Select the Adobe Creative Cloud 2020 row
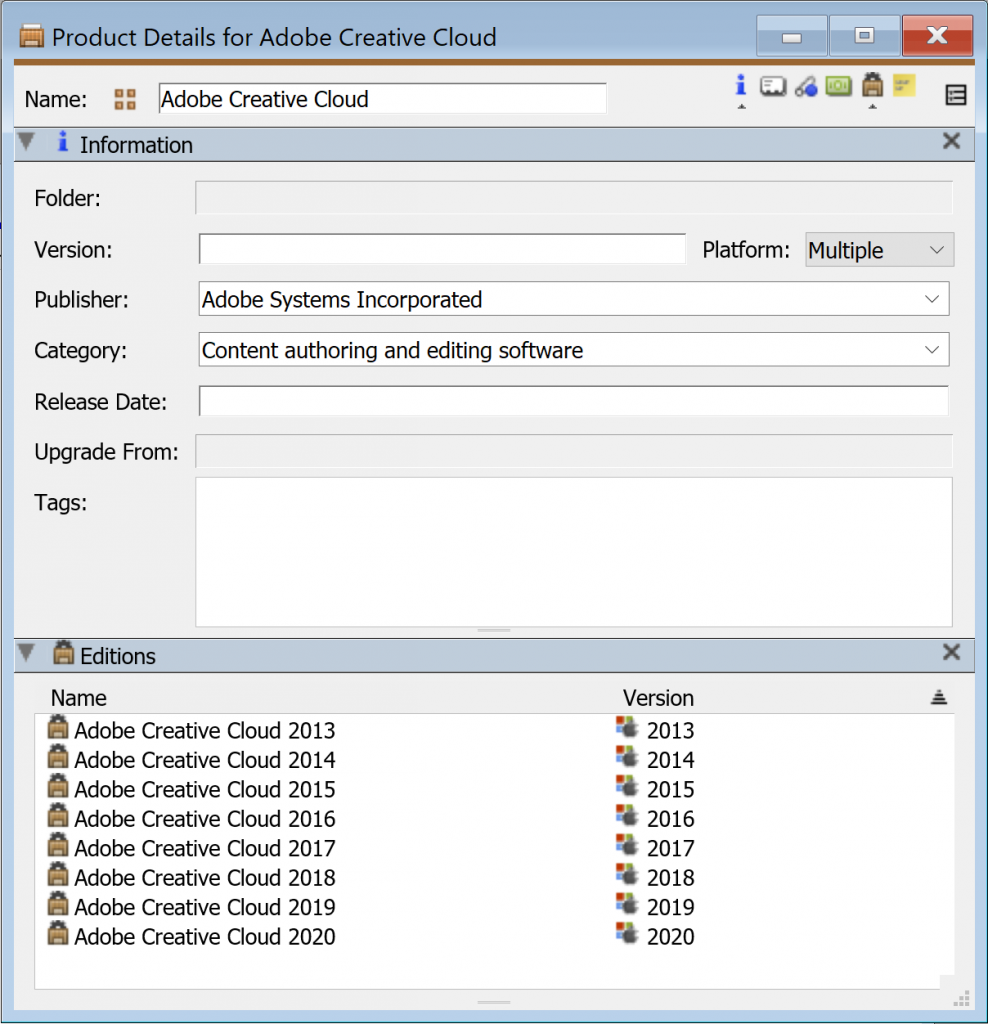The height and width of the screenshot is (1024, 988). click(494, 935)
